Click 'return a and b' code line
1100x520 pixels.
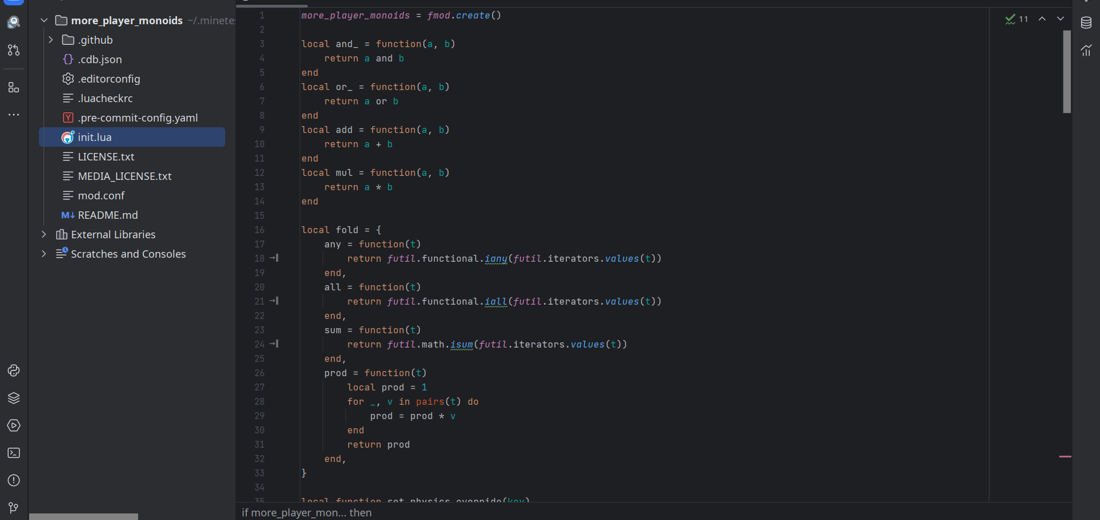click(x=364, y=58)
